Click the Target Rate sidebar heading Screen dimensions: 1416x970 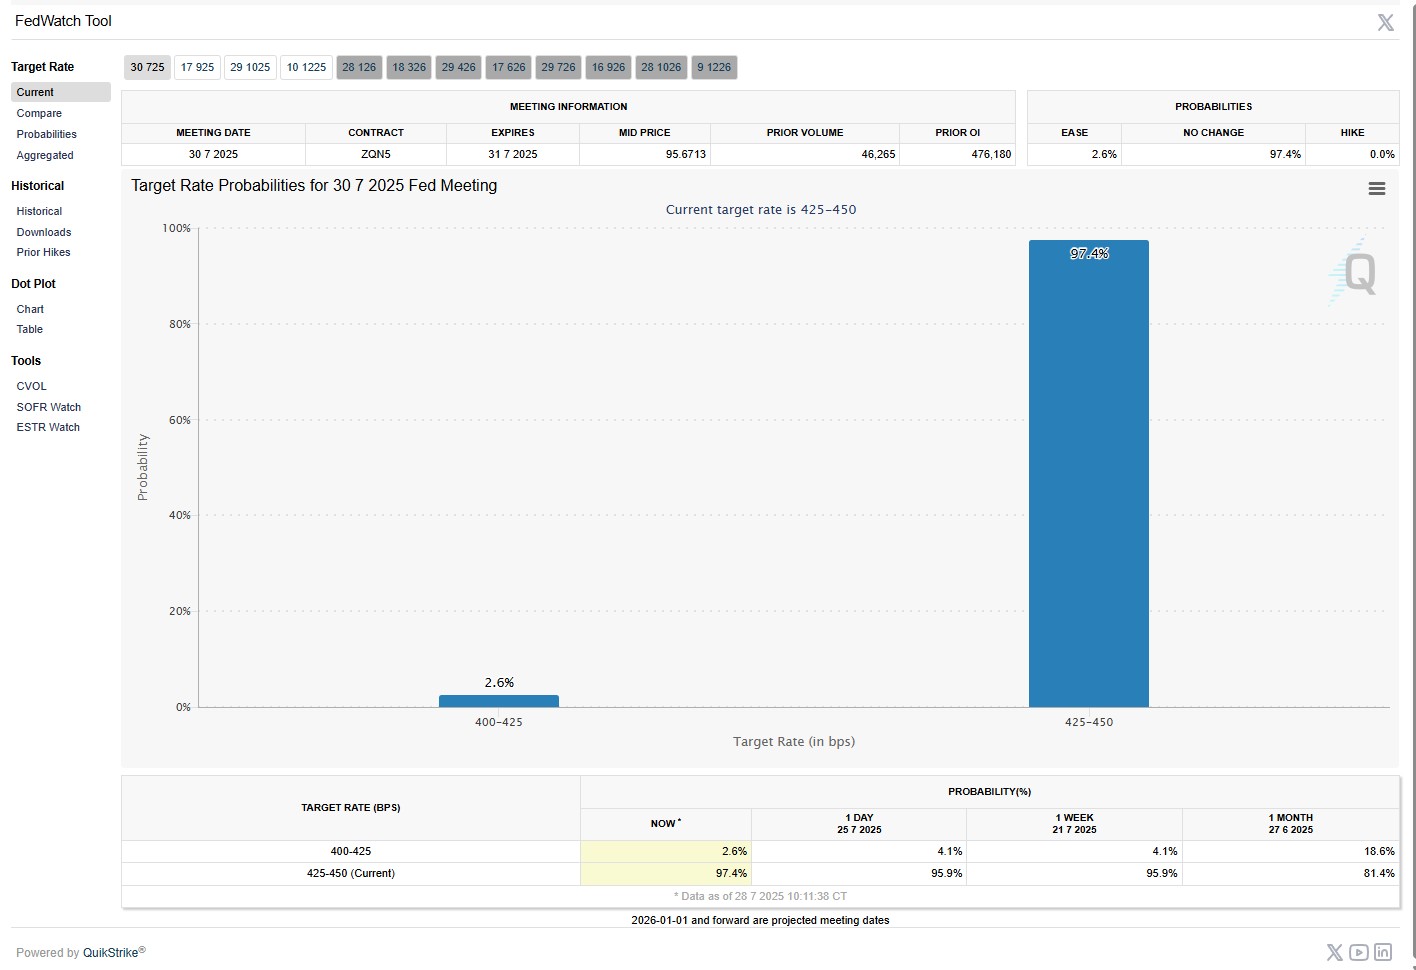(x=42, y=67)
